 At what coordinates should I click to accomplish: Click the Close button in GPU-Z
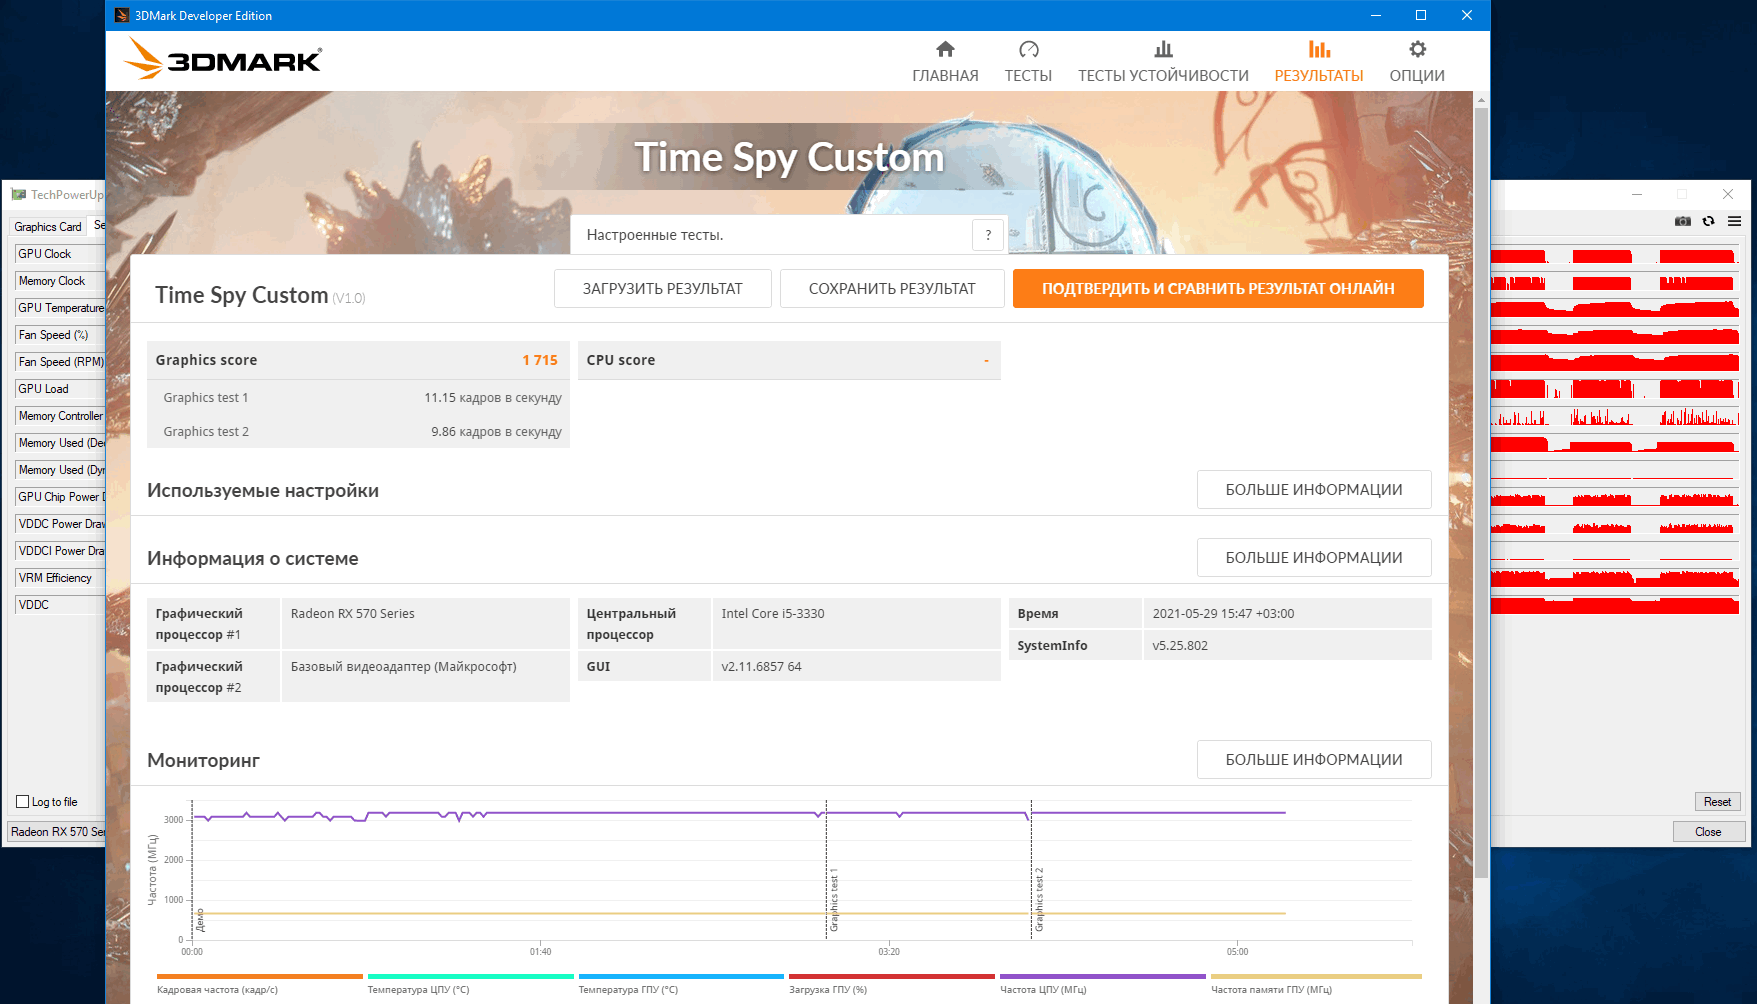(x=1708, y=832)
